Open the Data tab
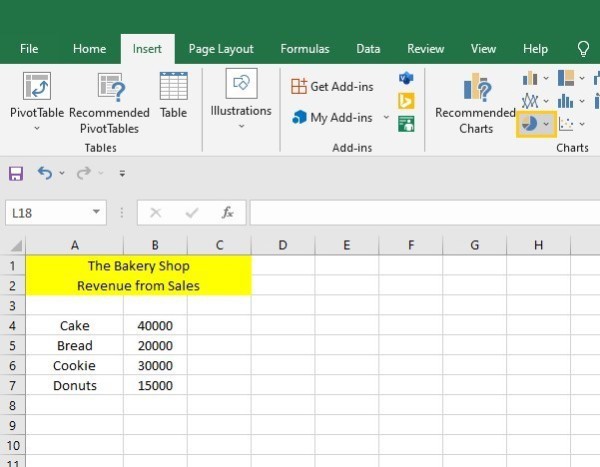The width and height of the screenshot is (600, 467). click(x=368, y=49)
